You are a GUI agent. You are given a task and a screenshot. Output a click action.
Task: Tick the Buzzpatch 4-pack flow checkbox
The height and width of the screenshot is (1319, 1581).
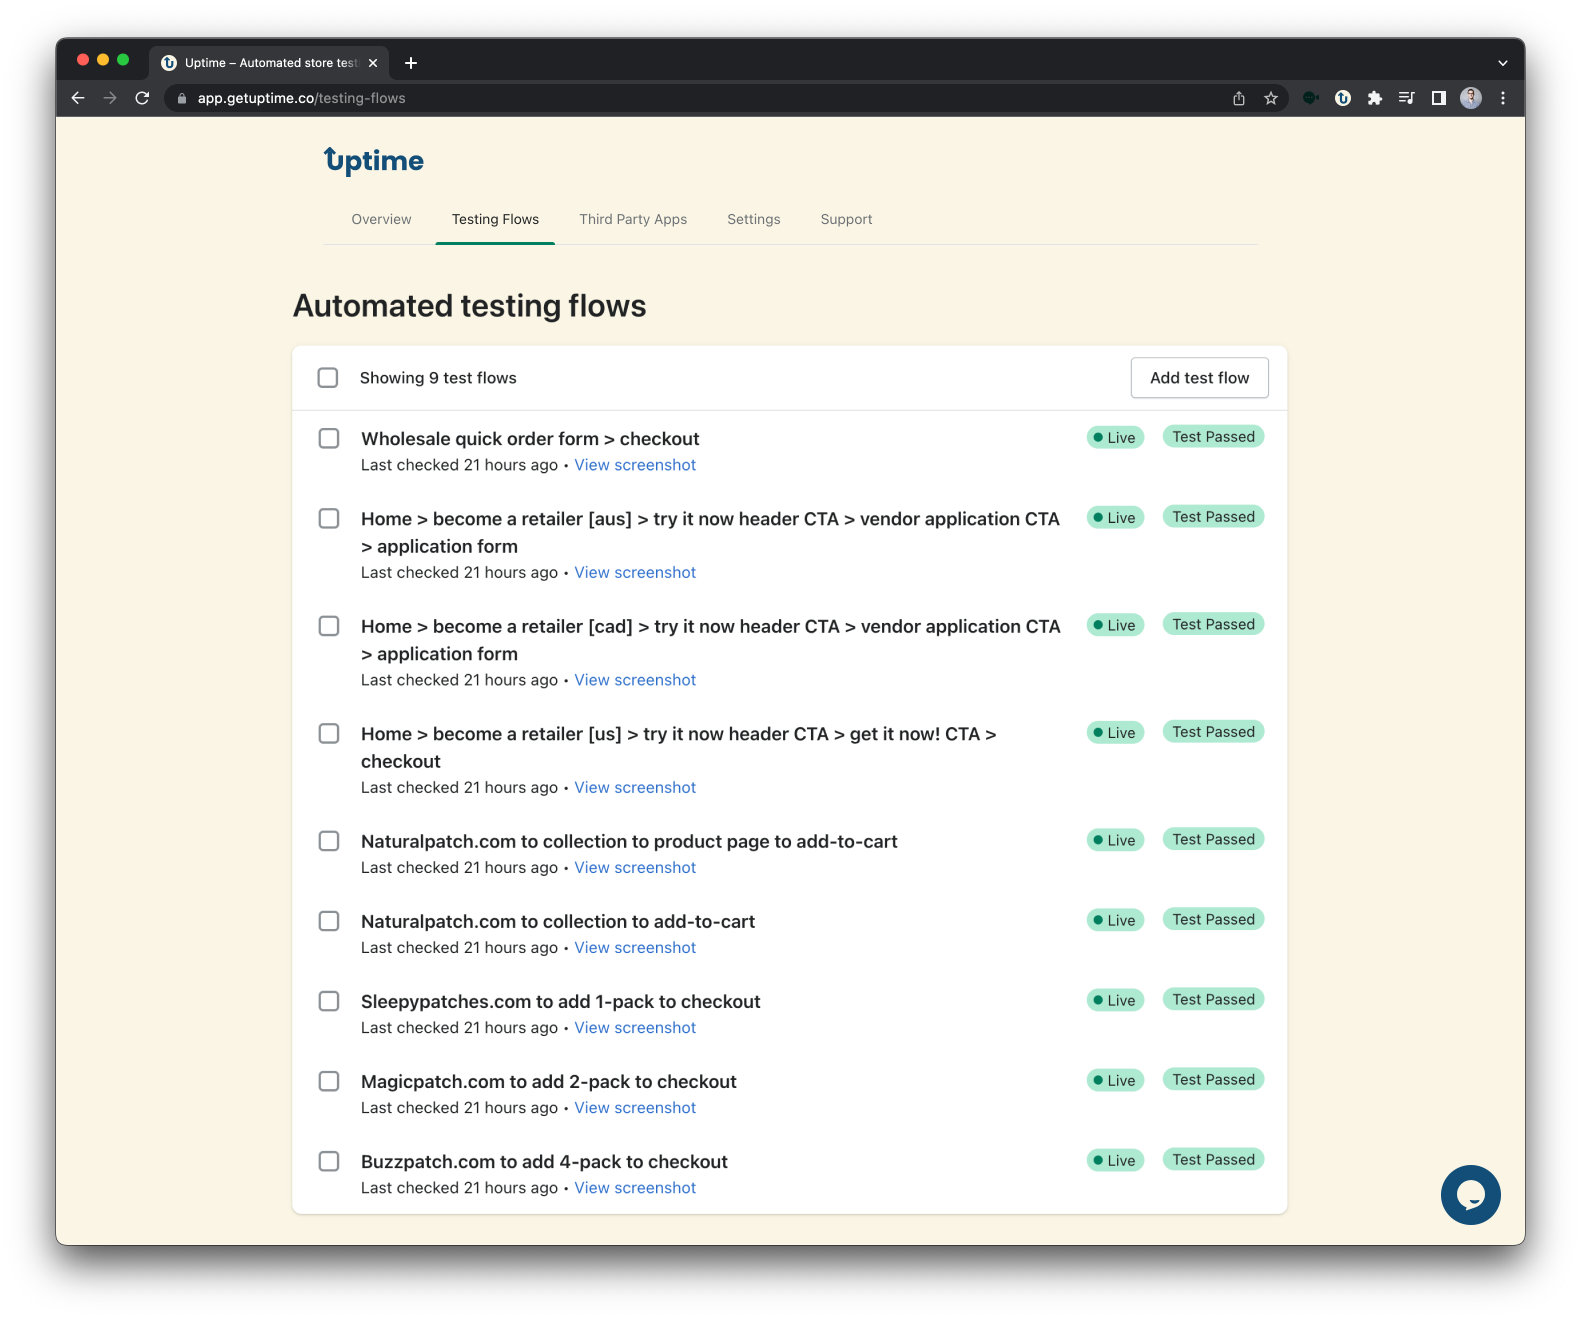[x=329, y=1161]
